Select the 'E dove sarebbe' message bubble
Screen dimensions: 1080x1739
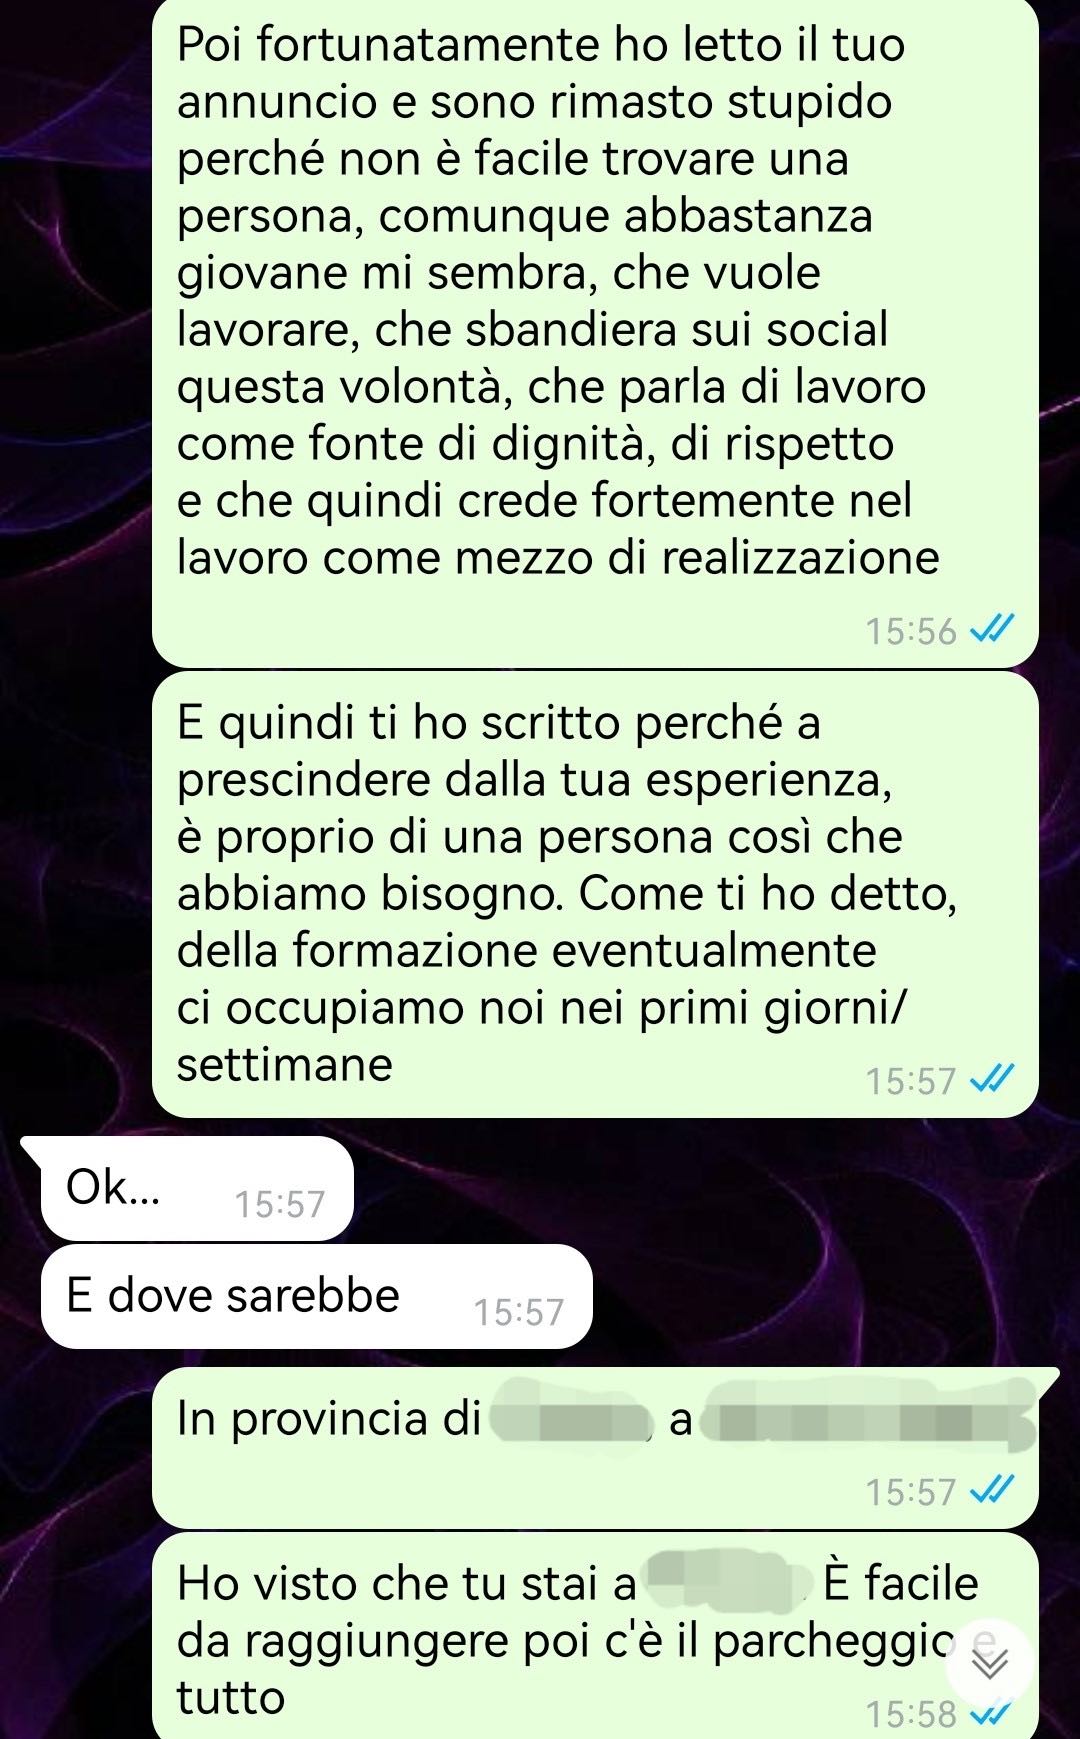(316, 1296)
